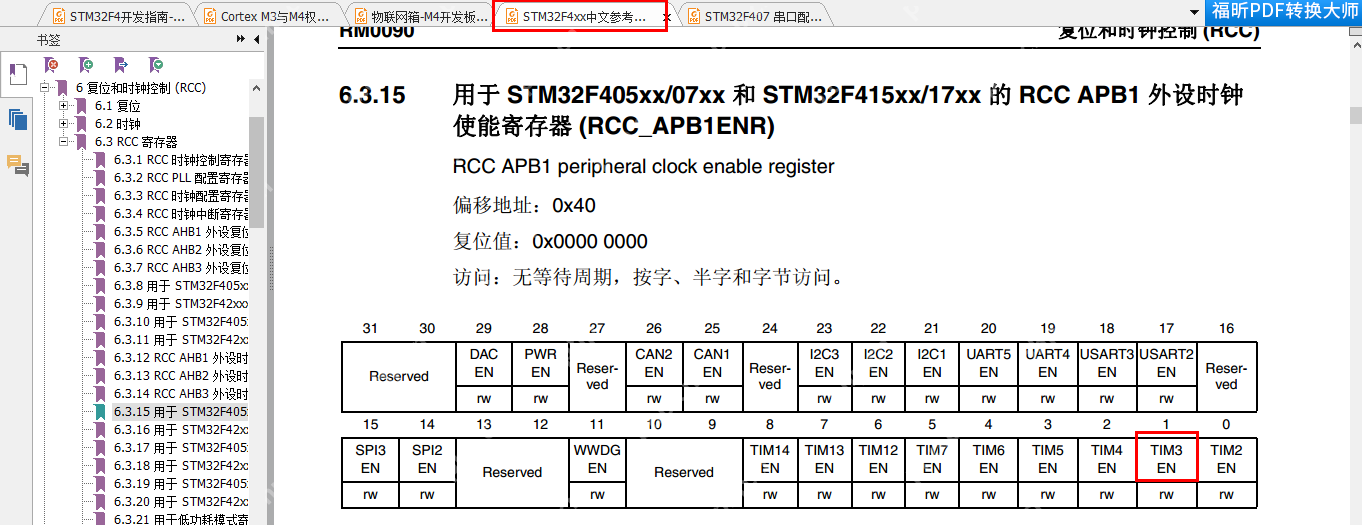This screenshot has width=1362, height=525.
Task: Open the bookmark options menu icon
Action: (156, 65)
